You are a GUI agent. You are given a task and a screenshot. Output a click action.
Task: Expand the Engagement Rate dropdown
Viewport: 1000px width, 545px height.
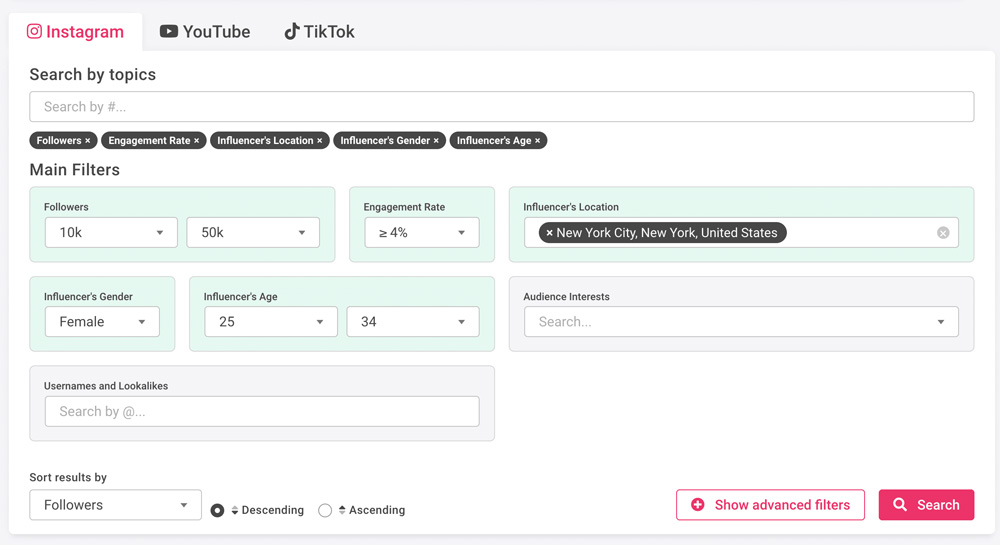click(x=421, y=233)
